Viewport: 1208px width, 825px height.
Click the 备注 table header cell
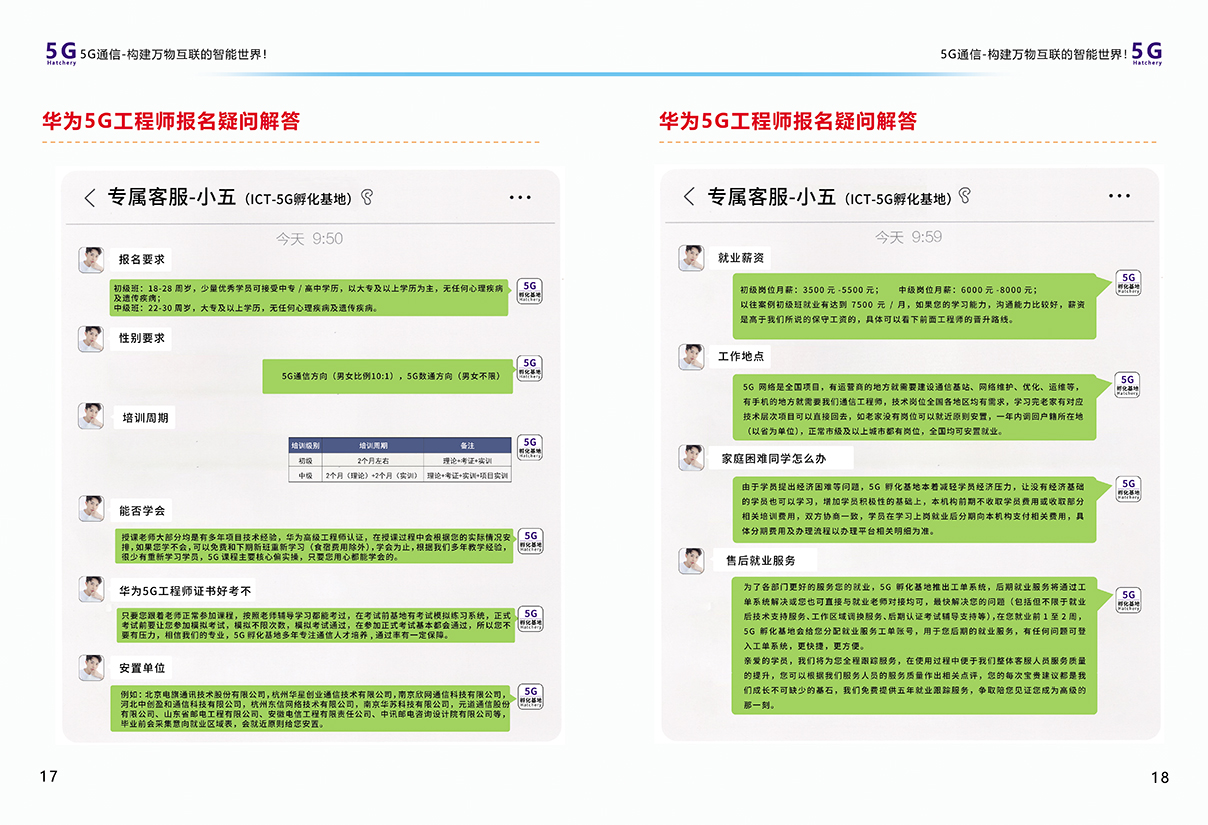pos(467,445)
